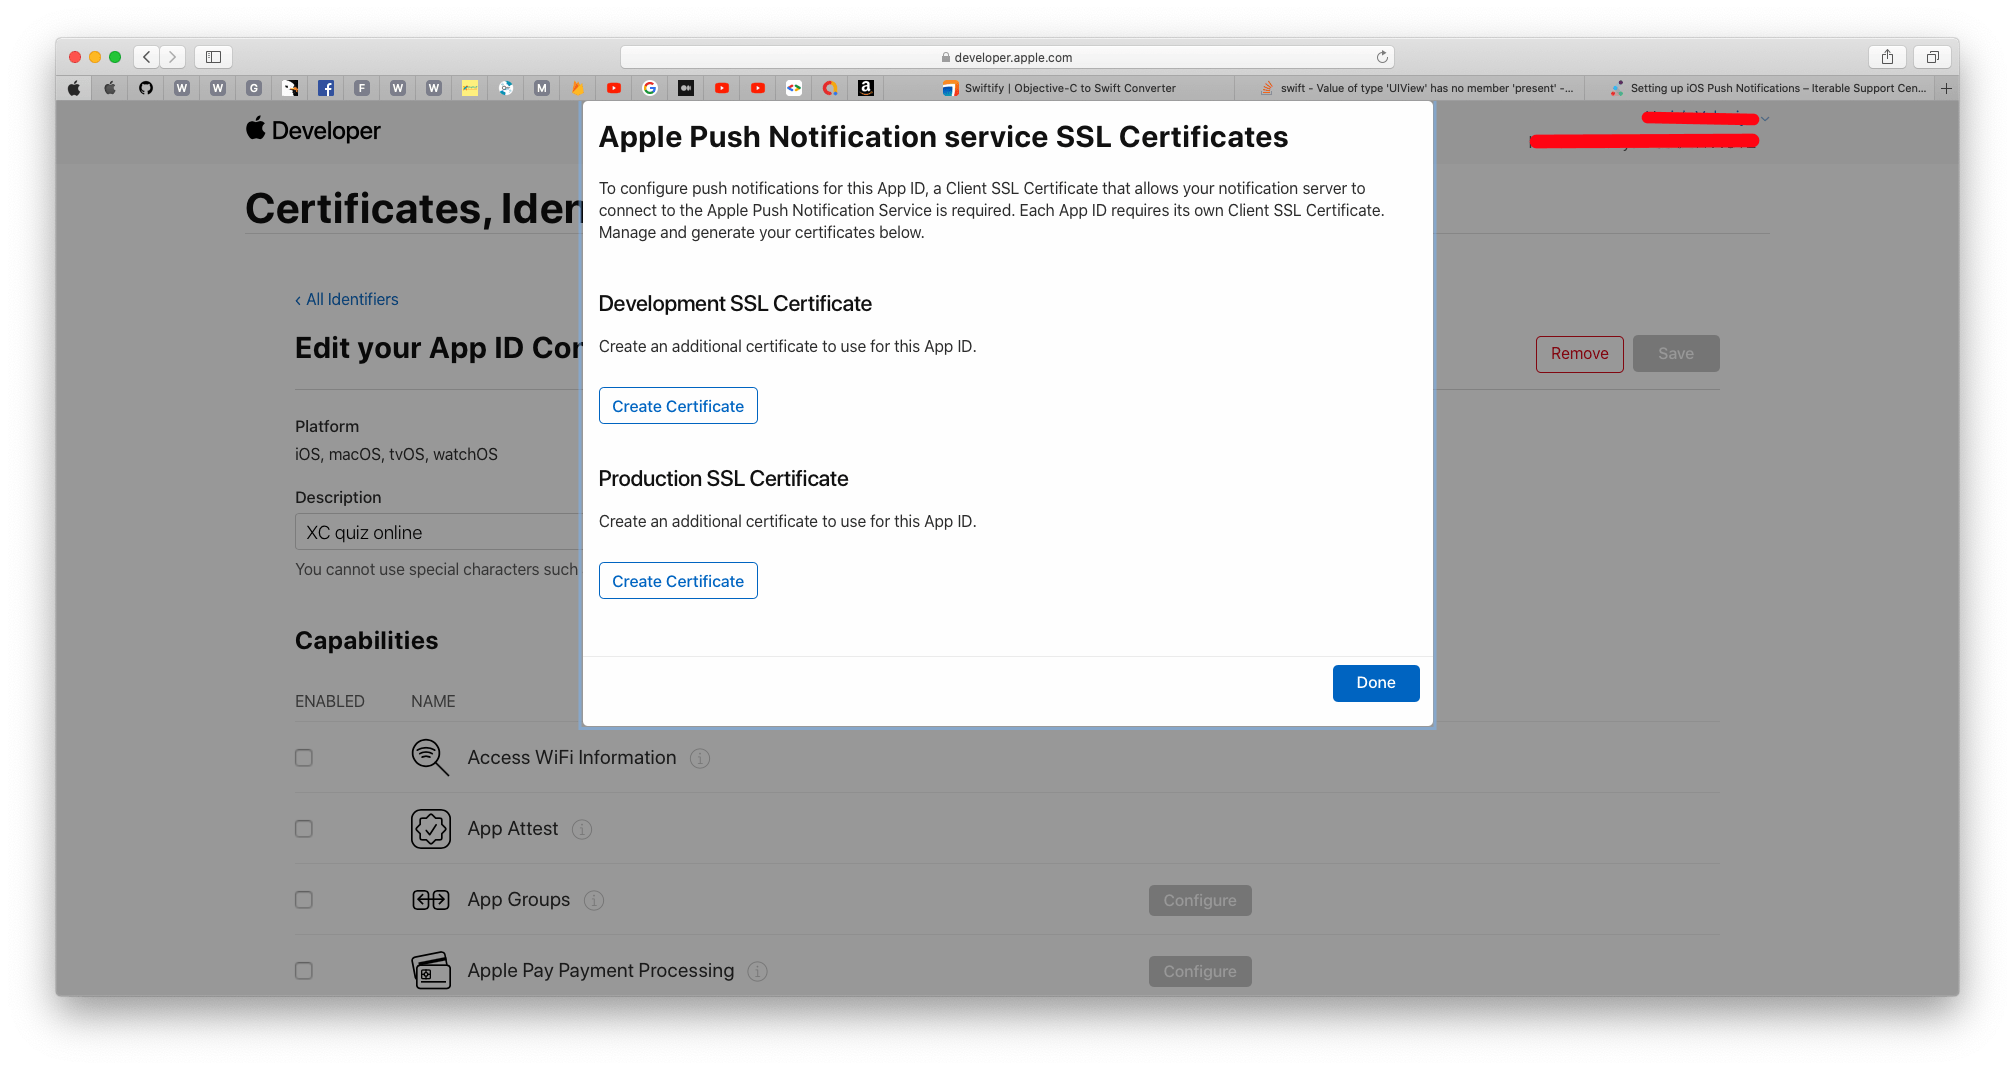2015x1070 pixels.
Task: Reload the page from the address bar
Action: [x=1382, y=57]
